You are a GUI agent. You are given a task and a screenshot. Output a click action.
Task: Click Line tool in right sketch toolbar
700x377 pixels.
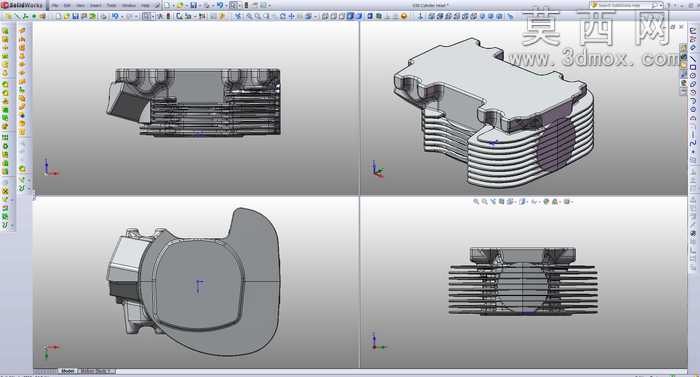tap(693, 58)
